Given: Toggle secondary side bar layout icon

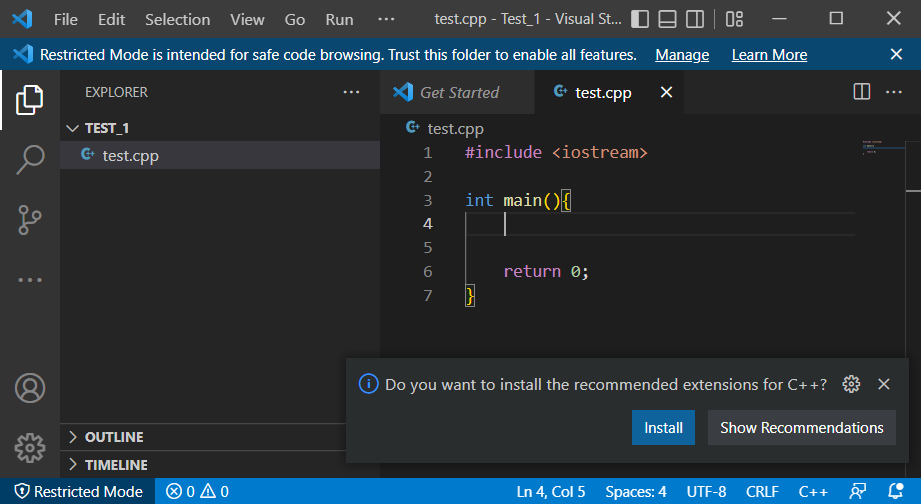Looking at the screenshot, I should point(695,19).
